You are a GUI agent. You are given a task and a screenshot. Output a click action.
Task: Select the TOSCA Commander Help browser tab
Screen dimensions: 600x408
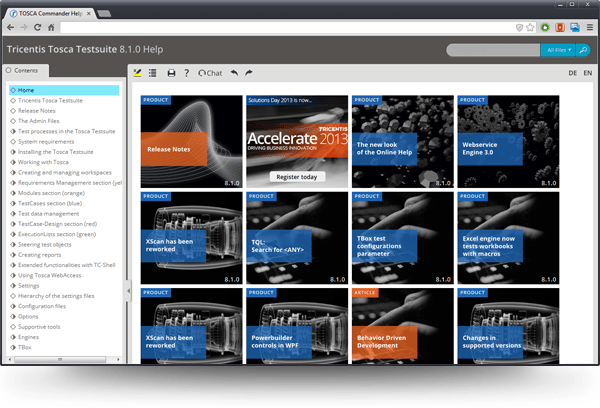click(50, 13)
